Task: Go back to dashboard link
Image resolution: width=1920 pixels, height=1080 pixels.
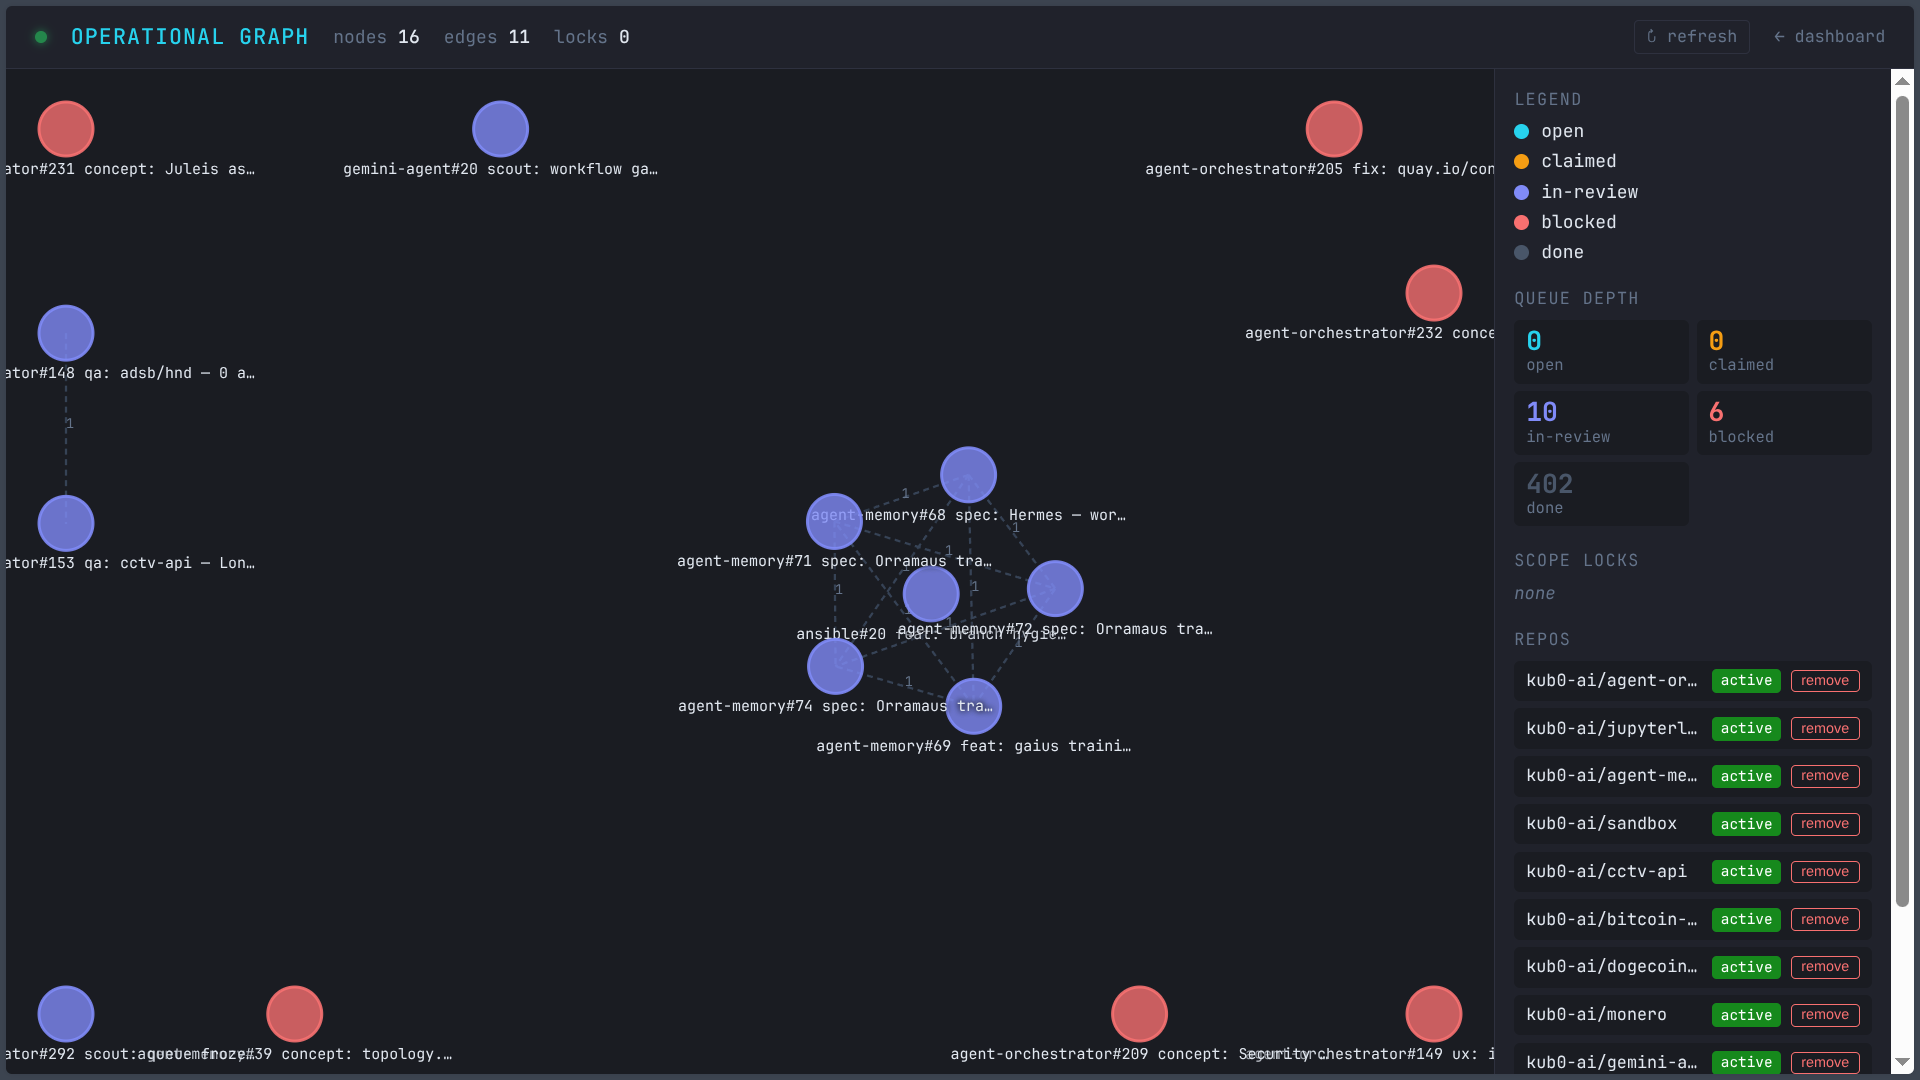Action: click(x=1828, y=37)
